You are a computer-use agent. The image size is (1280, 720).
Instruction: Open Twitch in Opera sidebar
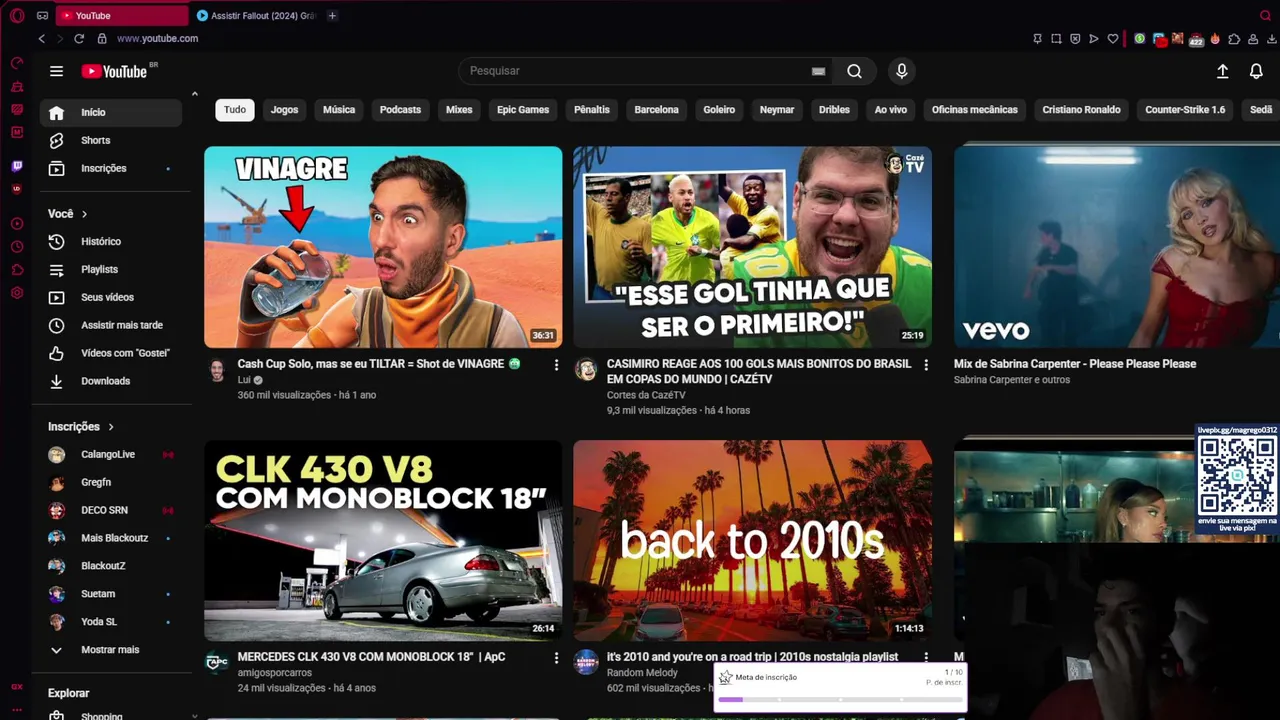point(17,166)
